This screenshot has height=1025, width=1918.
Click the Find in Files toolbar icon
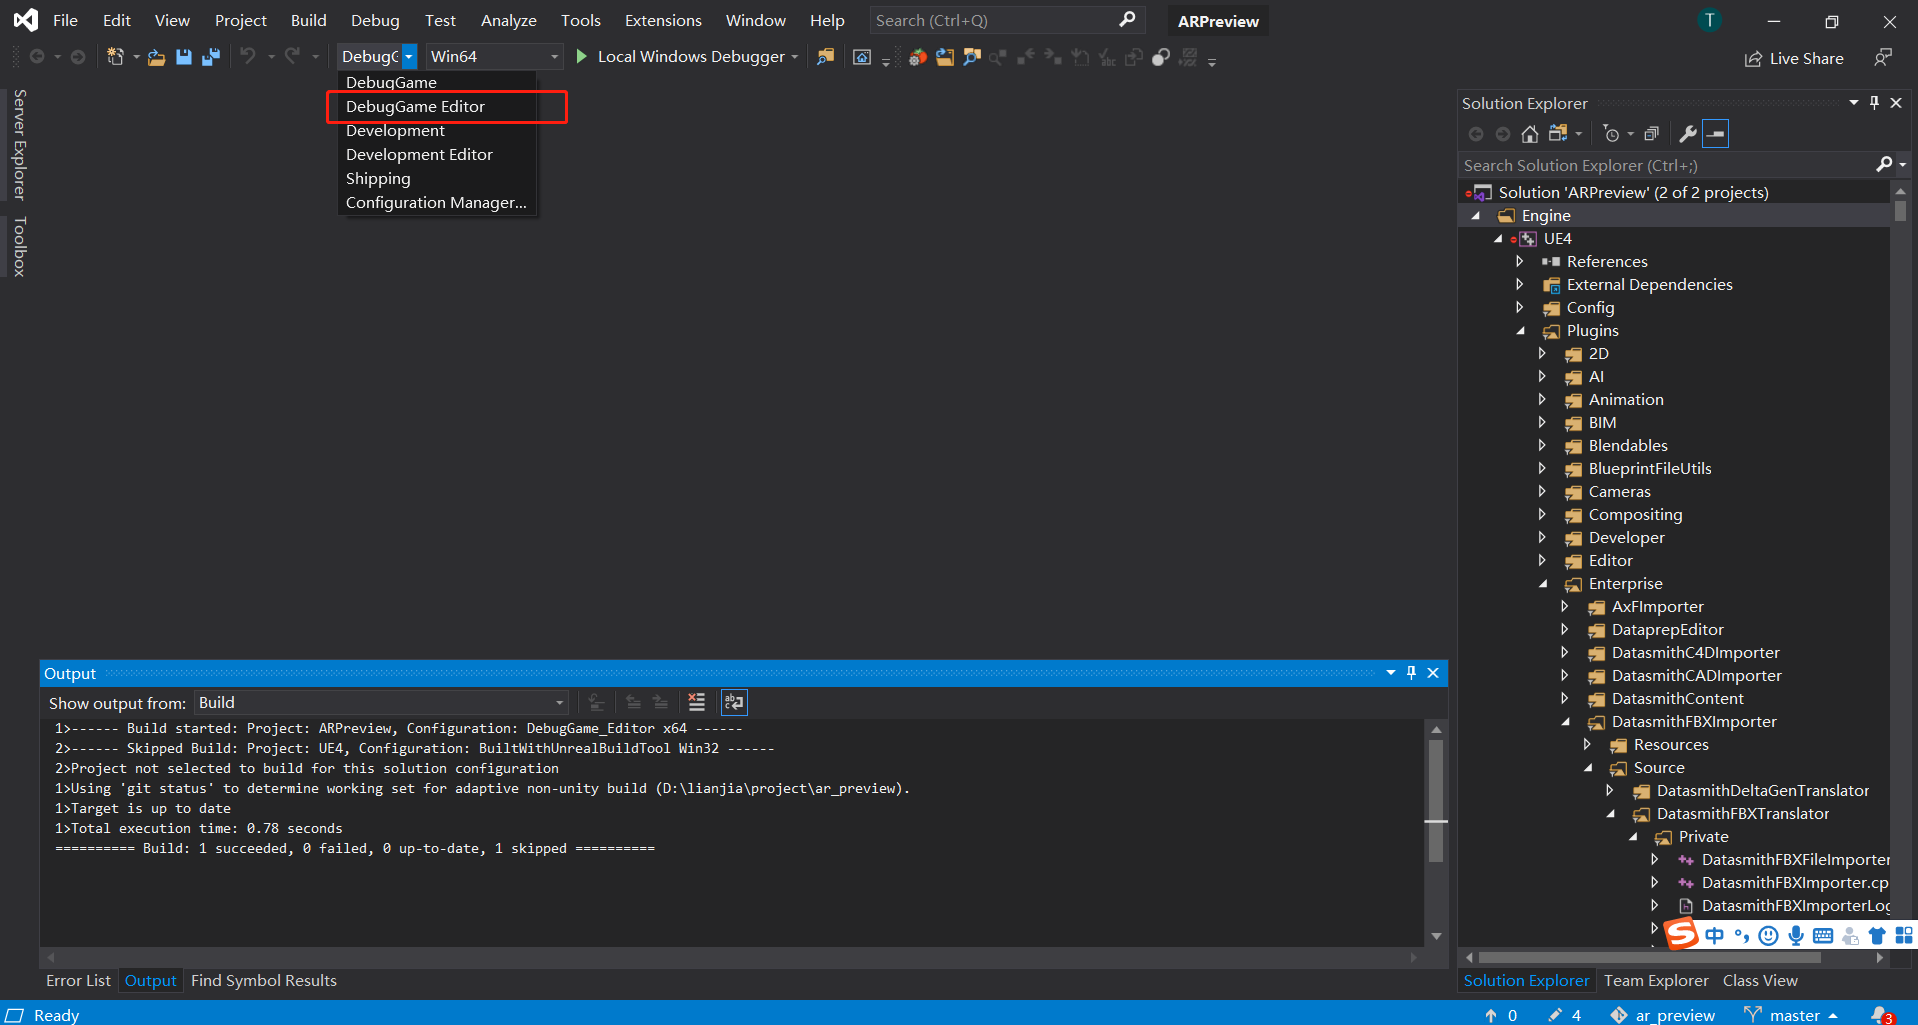click(x=825, y=57)
